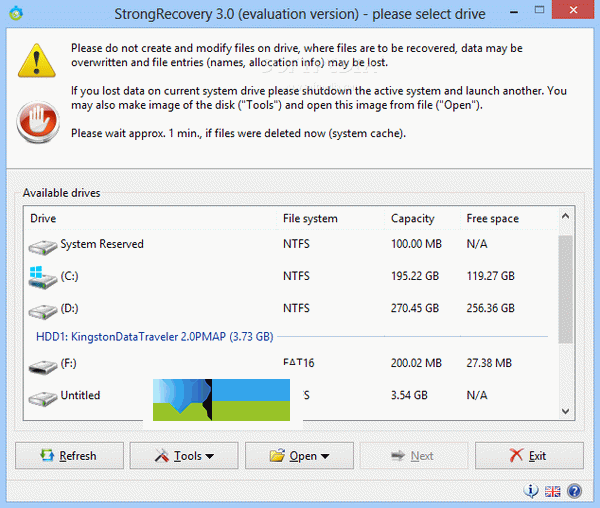The height and width of the screenshot is (508, 600).
Task: Click the StrongRecovery app icon in title bar
Action: point(16,13)
